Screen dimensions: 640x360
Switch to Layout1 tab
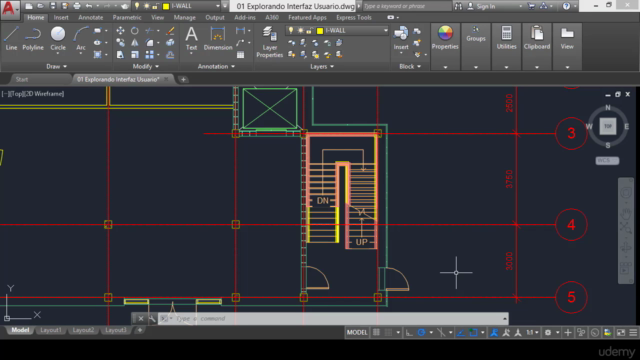[x=51, y=330]
